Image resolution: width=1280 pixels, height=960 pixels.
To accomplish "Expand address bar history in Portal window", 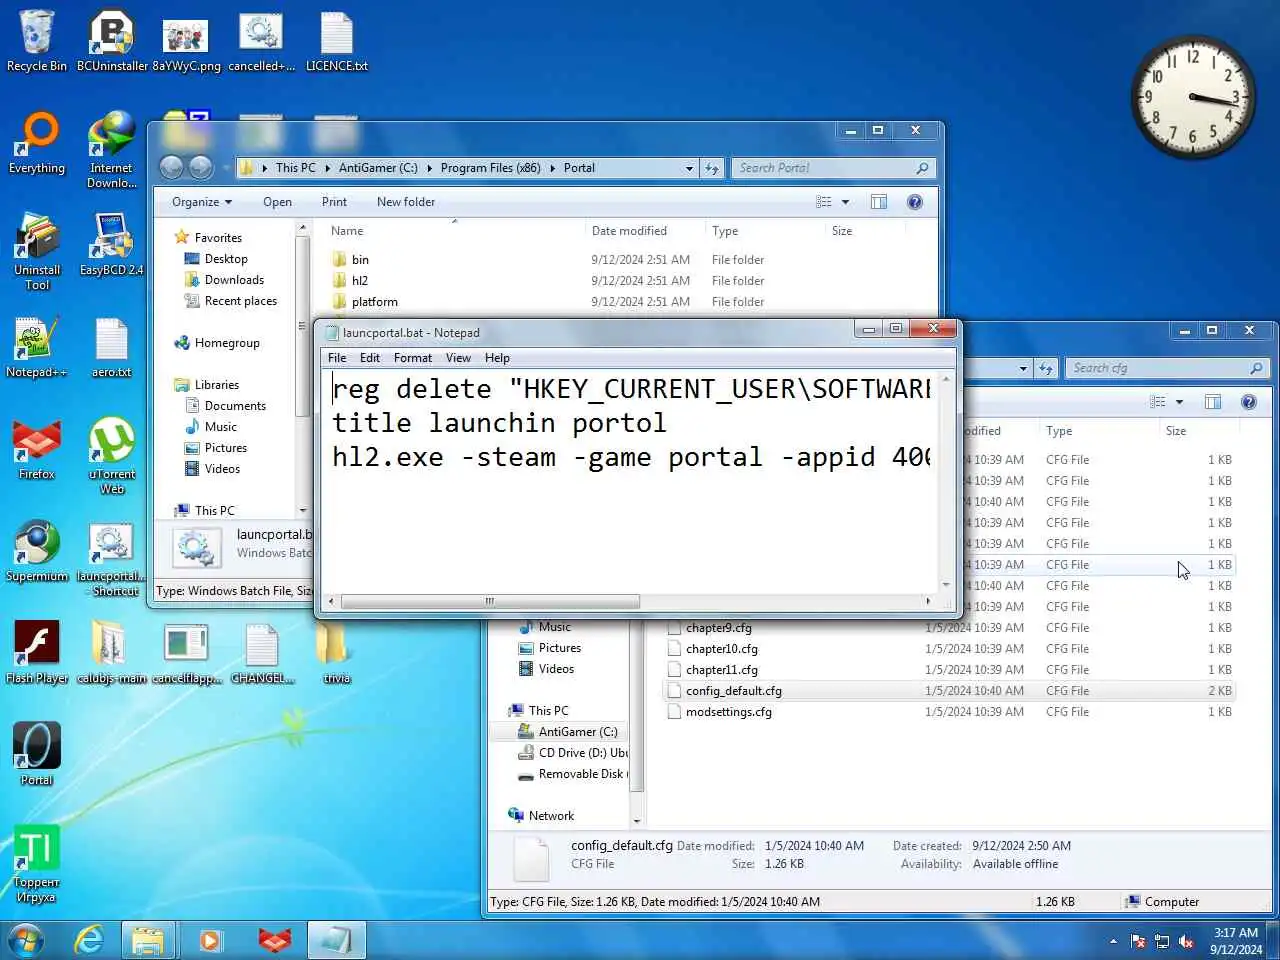I will click(x=689, y=168).
